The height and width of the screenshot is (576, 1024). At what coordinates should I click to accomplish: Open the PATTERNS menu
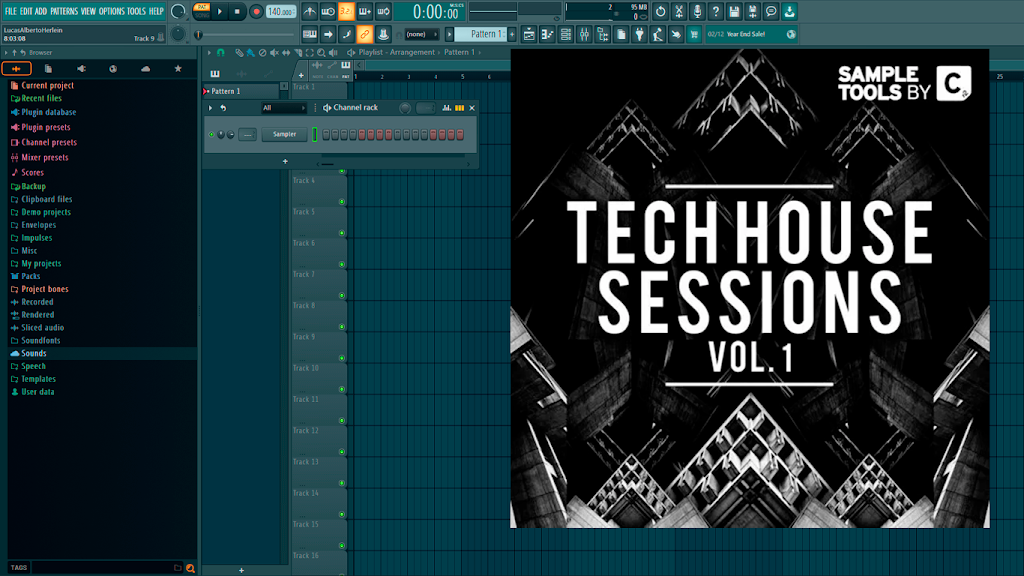64,11
